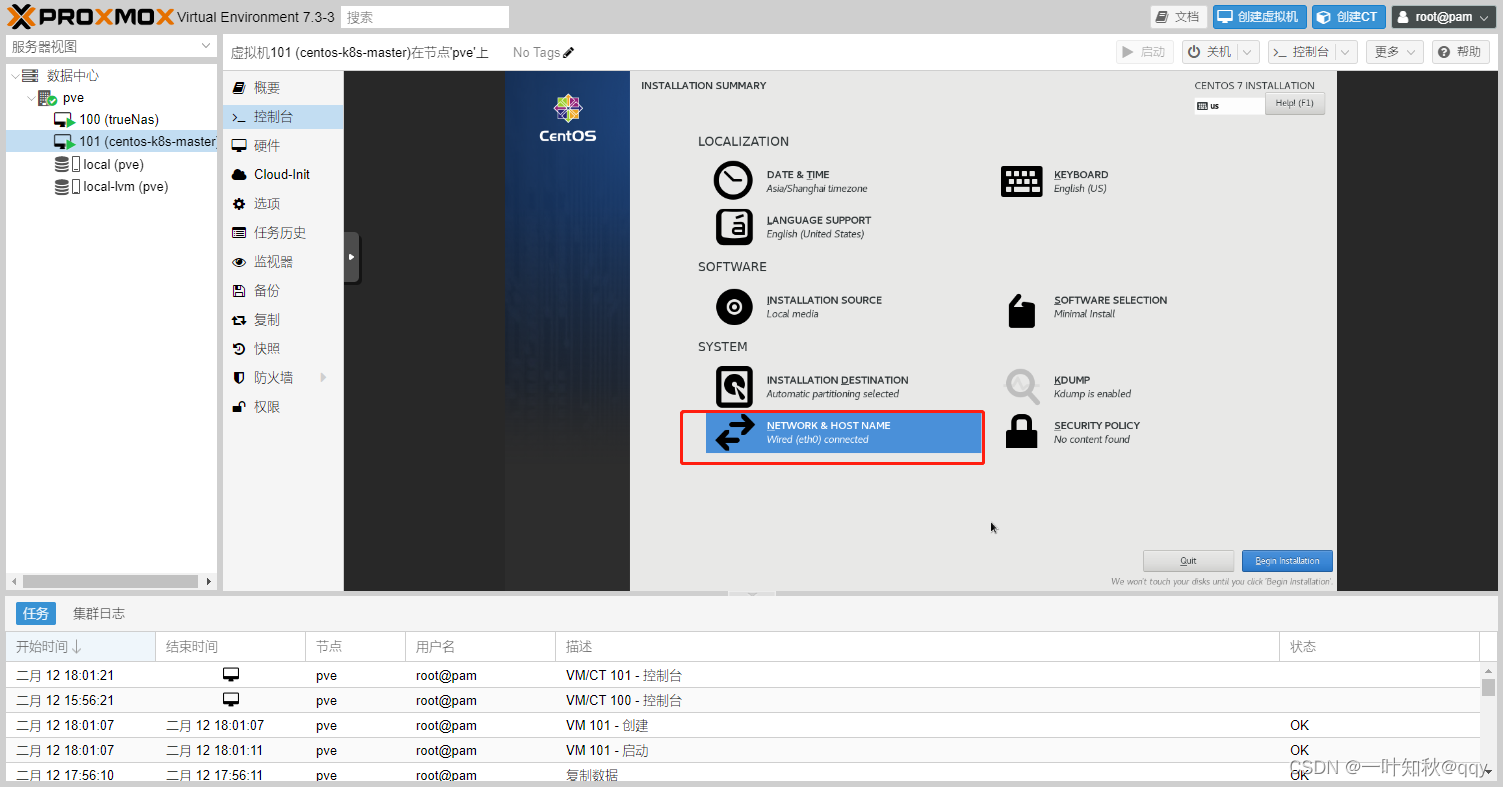Open Software Selection package icon
Image resolution: width=1503 pixels, height=787 pixels.
tap(1021, 311)
